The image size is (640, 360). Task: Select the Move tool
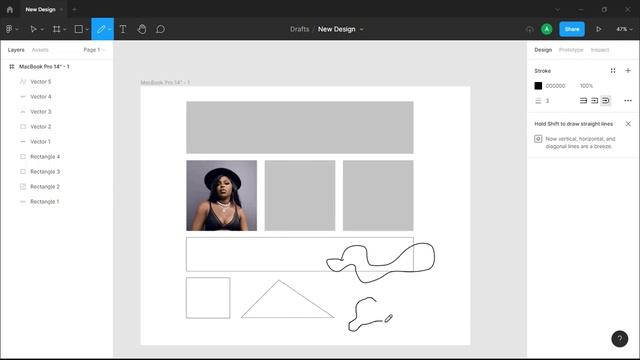point(33,29)
